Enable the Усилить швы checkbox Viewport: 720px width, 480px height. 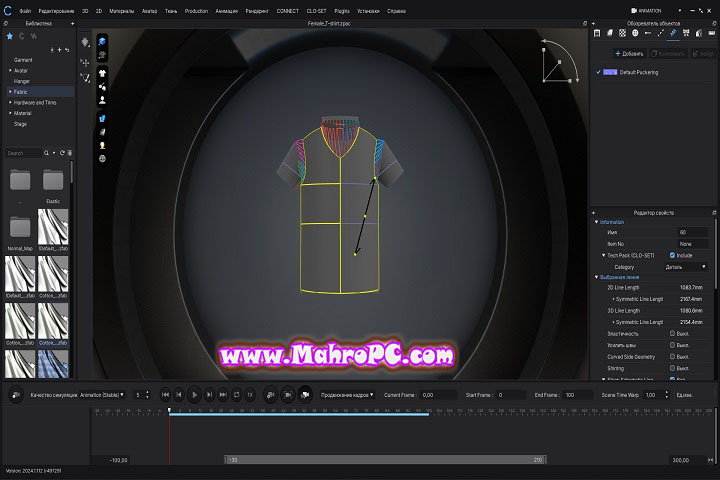tap(672, 345)
